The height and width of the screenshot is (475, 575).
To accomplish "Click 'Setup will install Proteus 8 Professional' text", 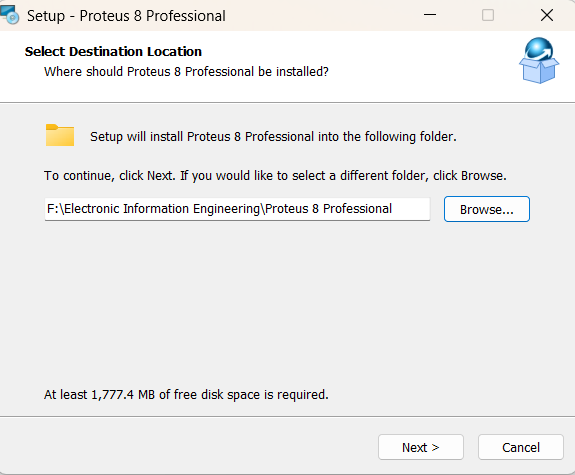I will [273, 136].
